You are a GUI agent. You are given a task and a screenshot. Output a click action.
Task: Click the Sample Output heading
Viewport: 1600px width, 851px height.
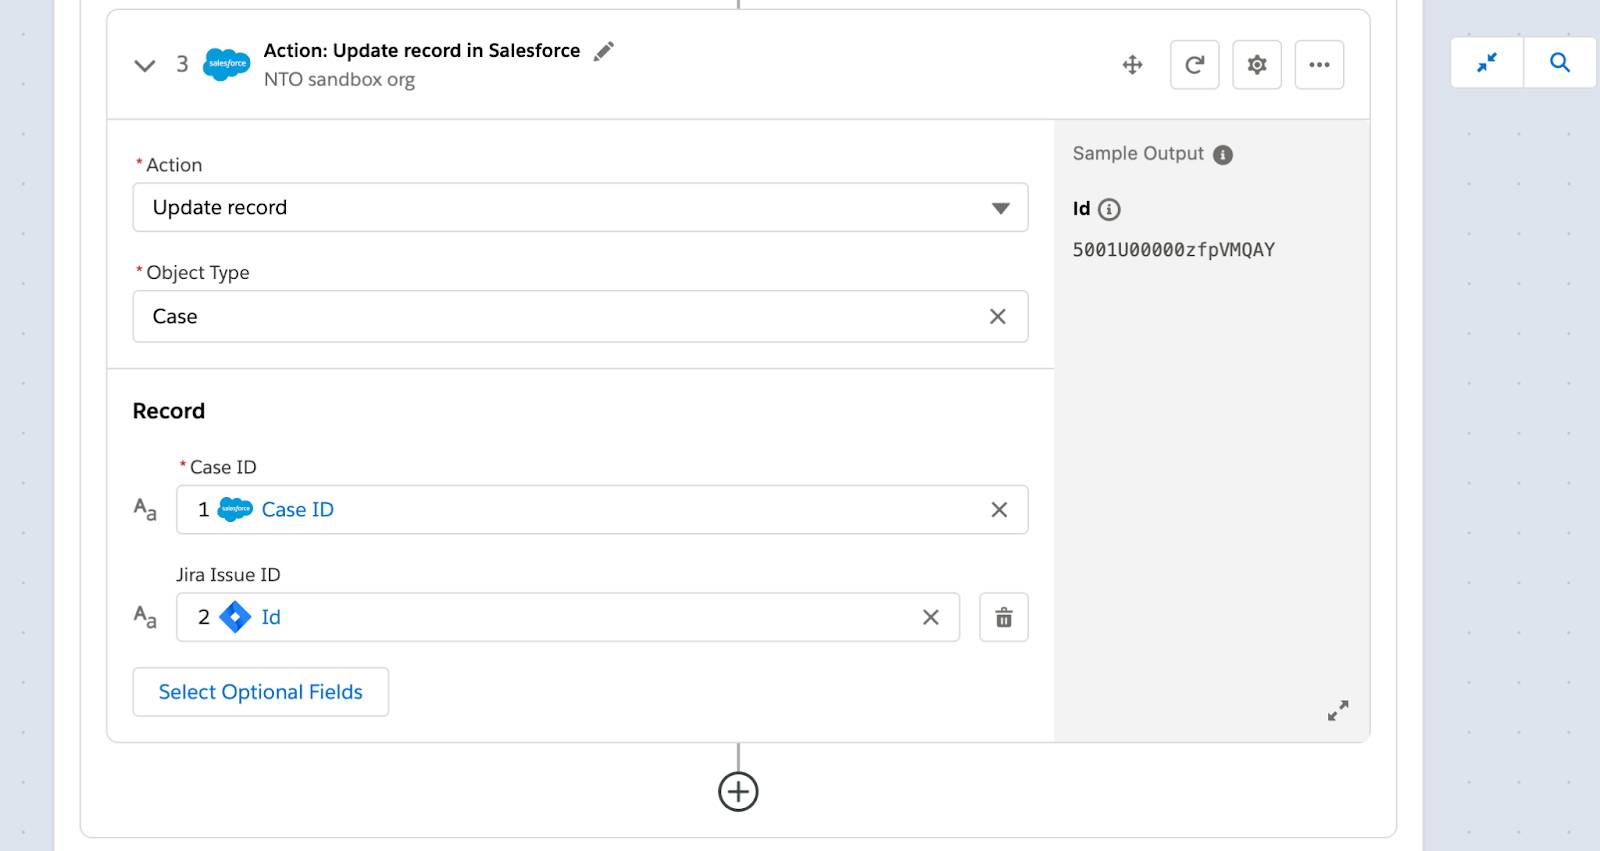tap(1138, 153)
